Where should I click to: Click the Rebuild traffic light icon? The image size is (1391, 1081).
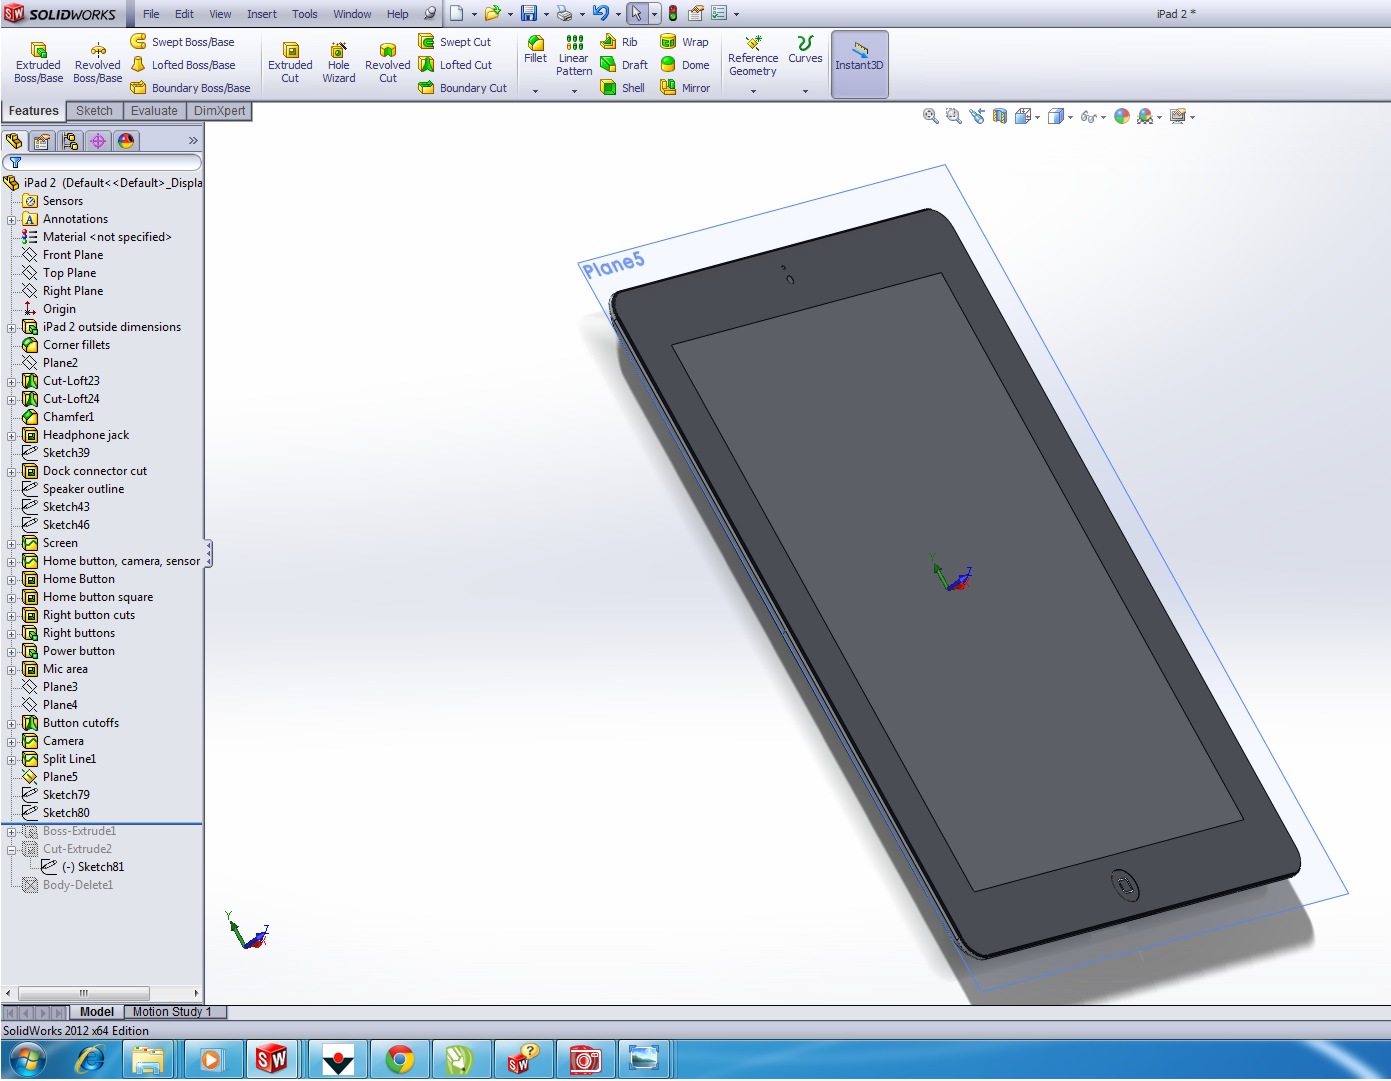(x=673, y=14)
